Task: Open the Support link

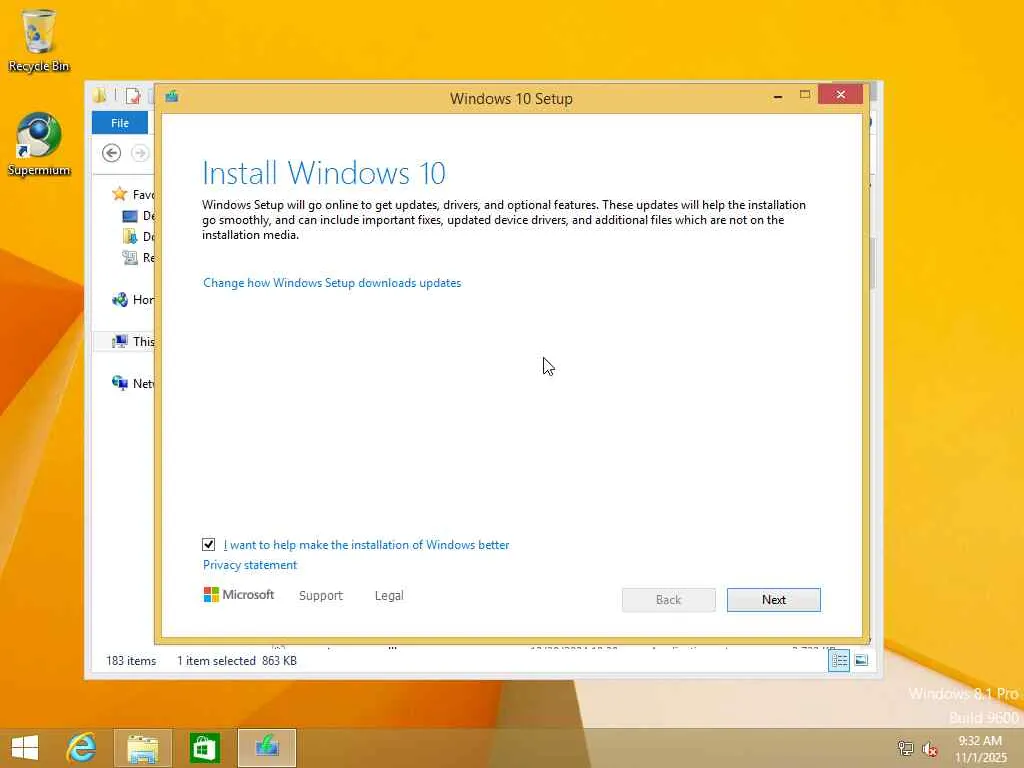Action: (x=321, y=596)
